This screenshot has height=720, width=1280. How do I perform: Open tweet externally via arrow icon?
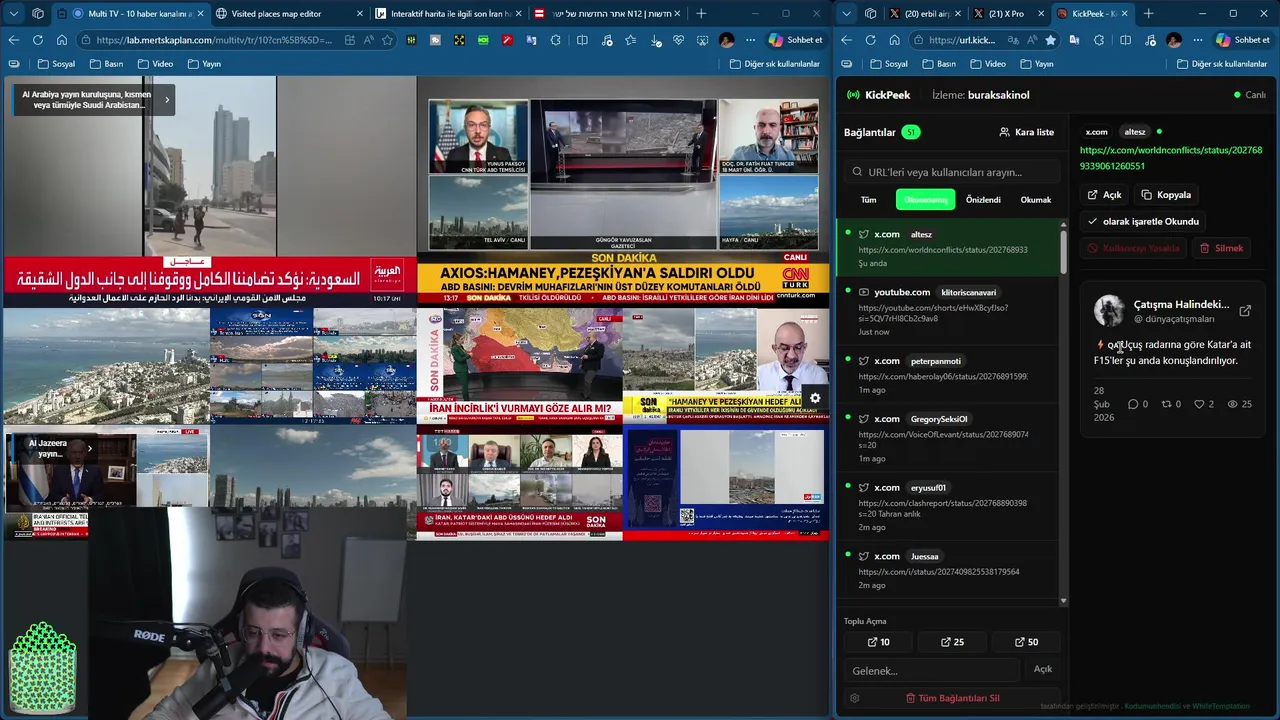[1245, 311]
